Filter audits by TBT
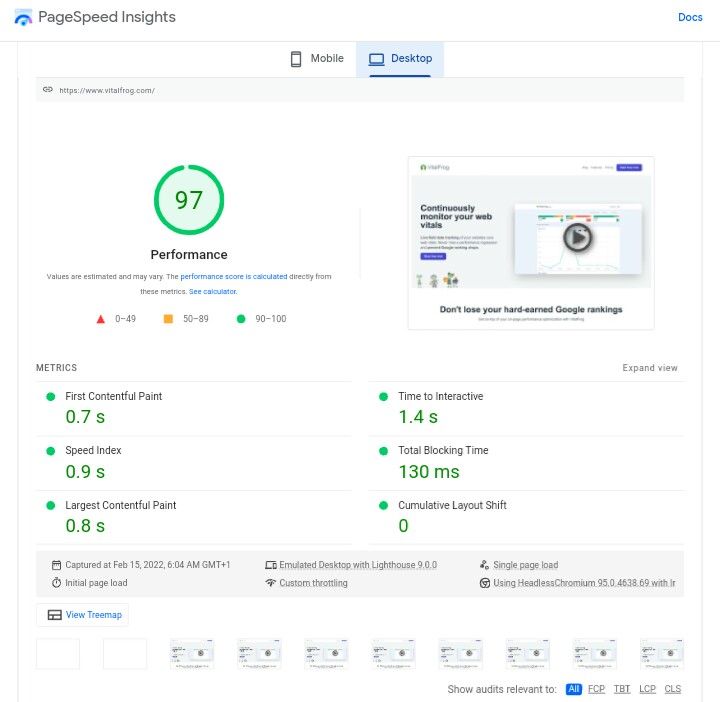720x702 pixels. tap(622, 689)
